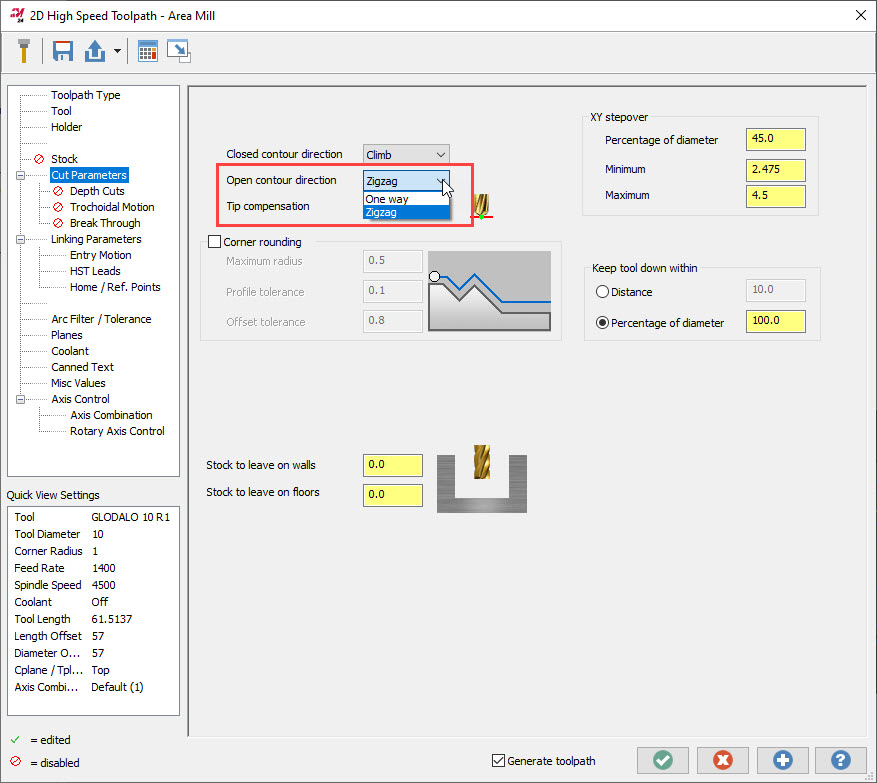Click the Percentage of diameter stepover field
The height and width of the screenshot is (783, 877).
coord(775,139)
